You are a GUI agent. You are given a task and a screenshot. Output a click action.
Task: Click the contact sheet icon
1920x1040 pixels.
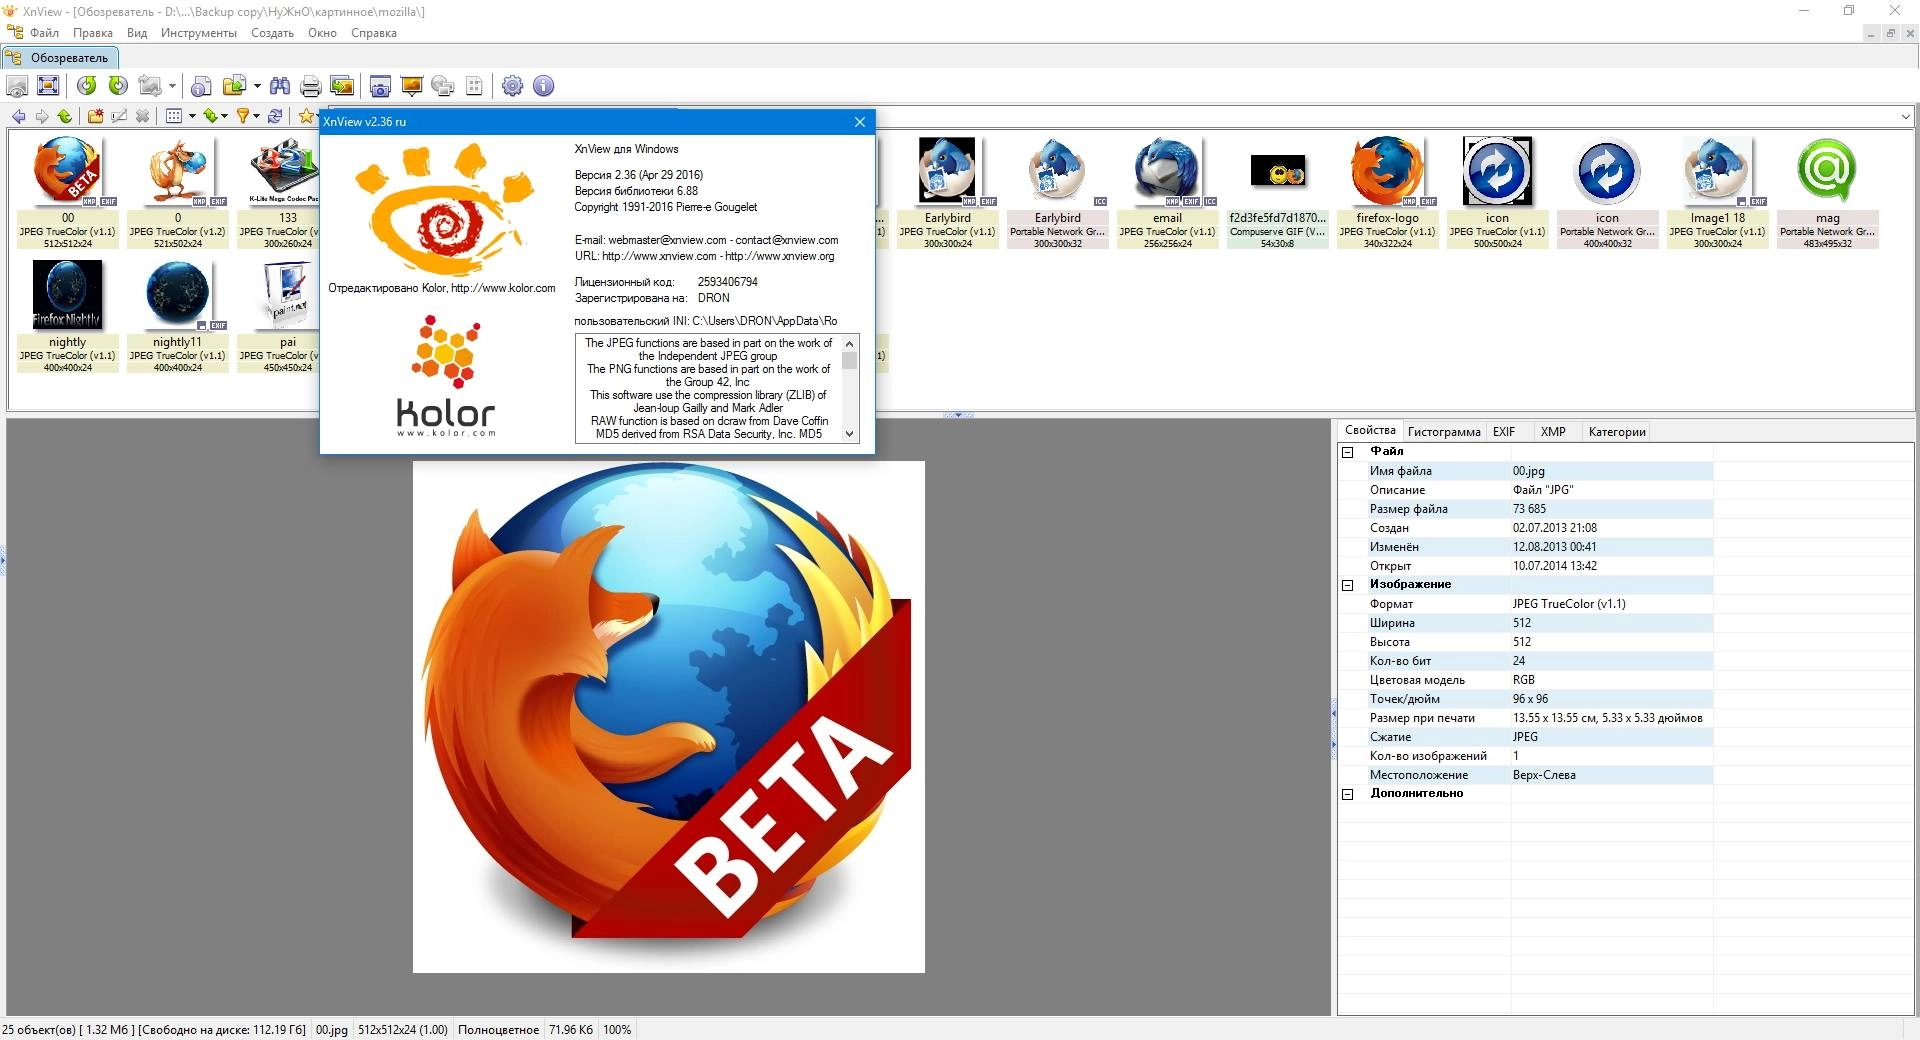(x=474, y=86)
